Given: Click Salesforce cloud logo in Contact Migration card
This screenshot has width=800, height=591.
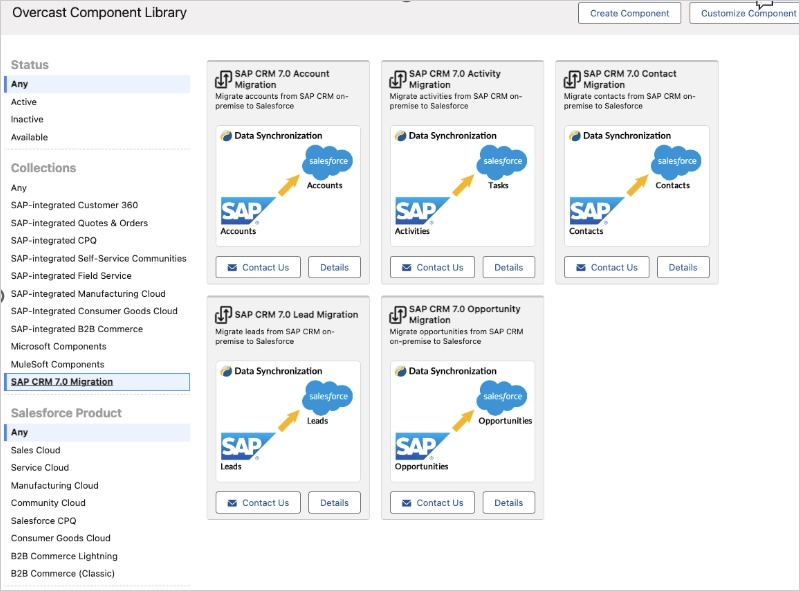Looking at the screenshot, I should click(x=677, y=161).
